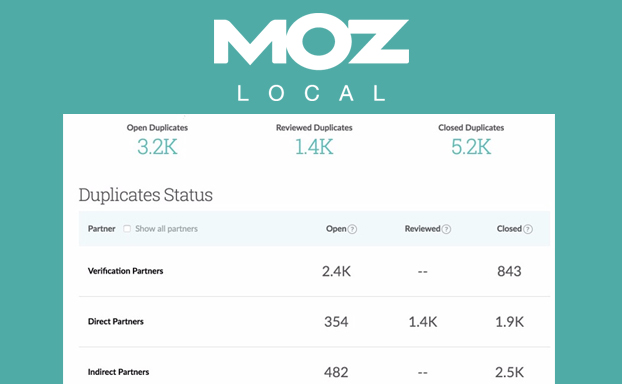Open the Verification Partners row
Viewport: 622px width, 384px height.
coord(314,271)
